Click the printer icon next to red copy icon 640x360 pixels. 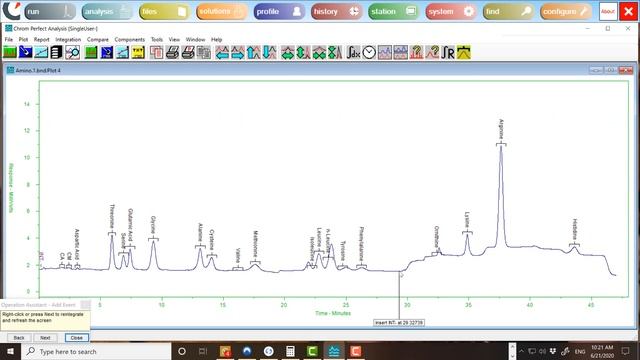(x=172, y=53)
